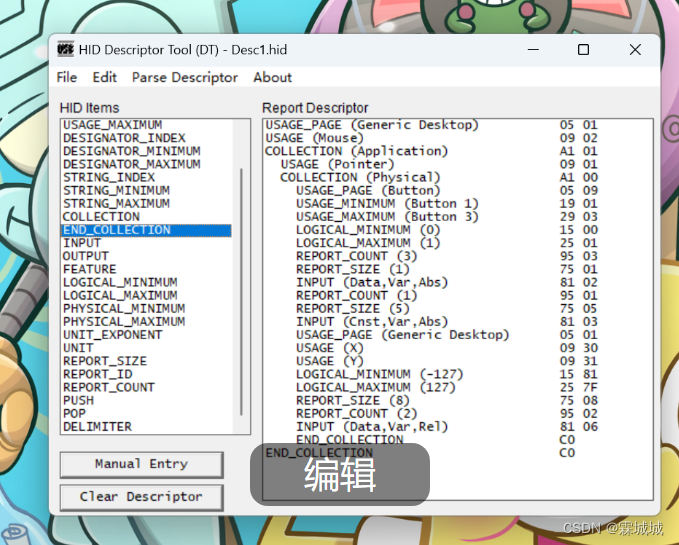Select REPORT_COUNT in HID Items list
Viewport: 679px width, 545px height.
pyautogui.click(x=146, y=387)
